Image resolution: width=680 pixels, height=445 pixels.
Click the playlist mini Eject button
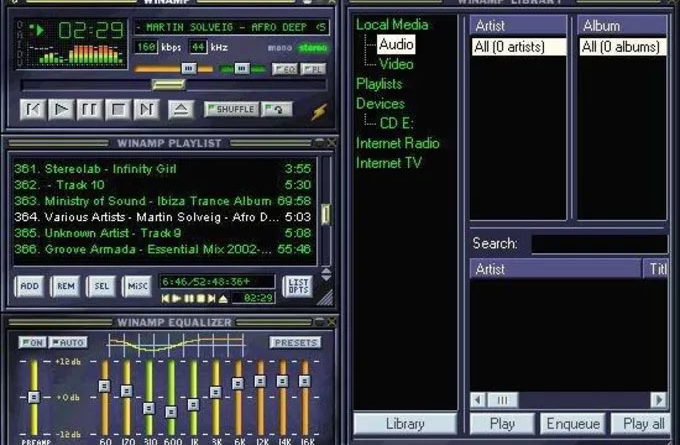[x=223, y=298]
